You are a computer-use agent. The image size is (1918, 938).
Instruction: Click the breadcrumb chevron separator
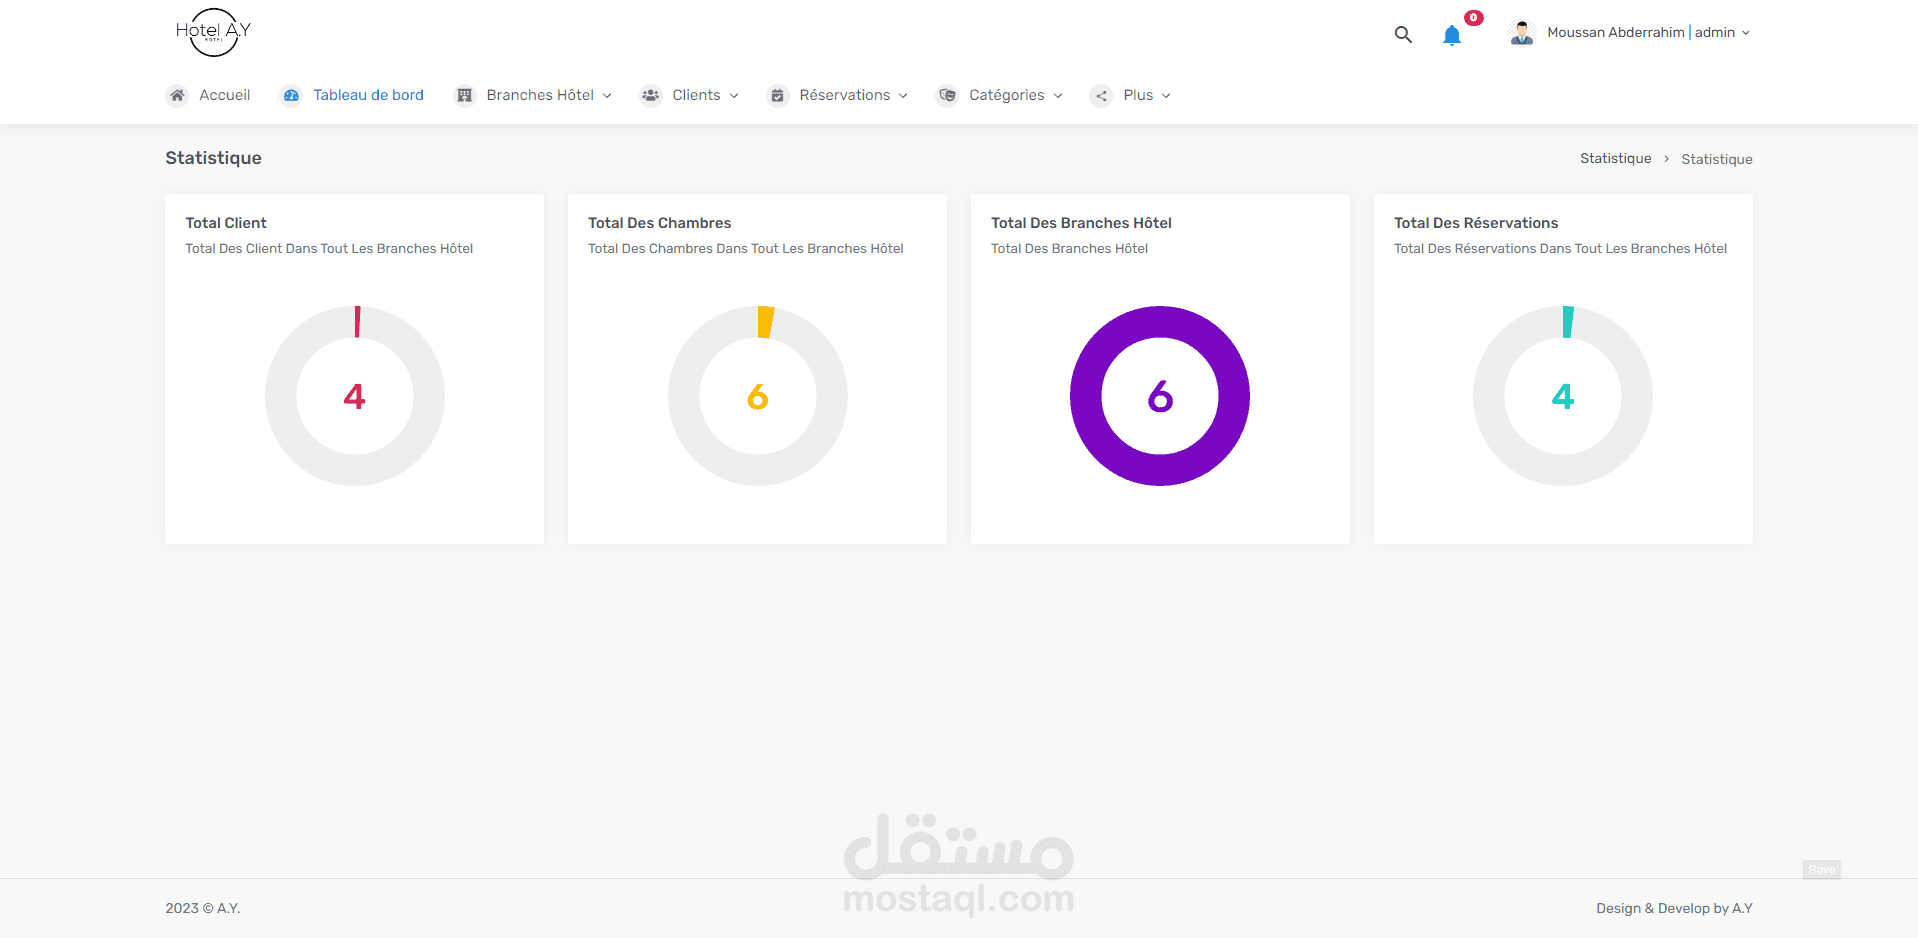click(1666, 159)
